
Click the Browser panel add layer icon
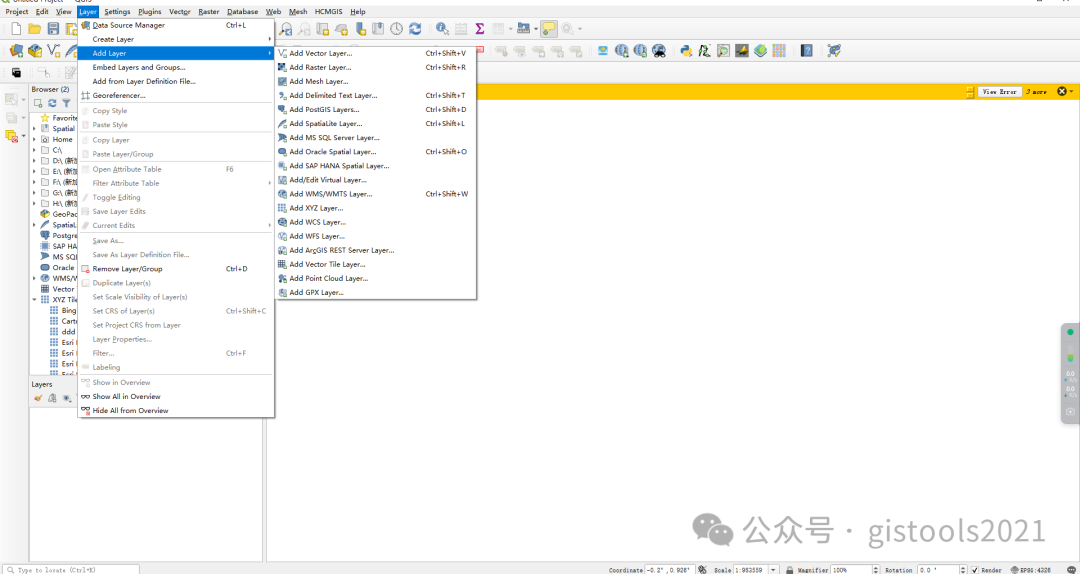39,103
